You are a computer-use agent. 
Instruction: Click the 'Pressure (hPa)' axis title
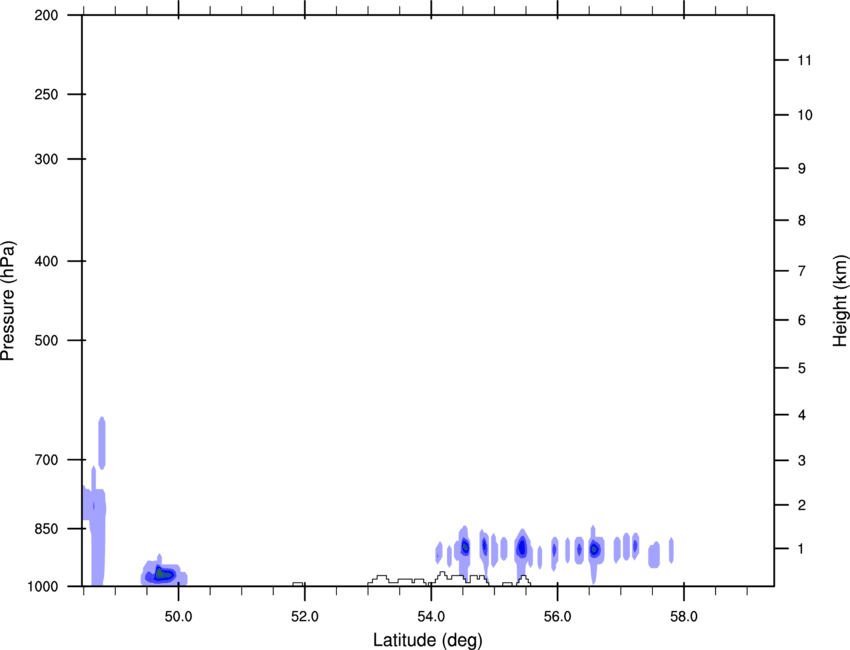click(8, 300)
